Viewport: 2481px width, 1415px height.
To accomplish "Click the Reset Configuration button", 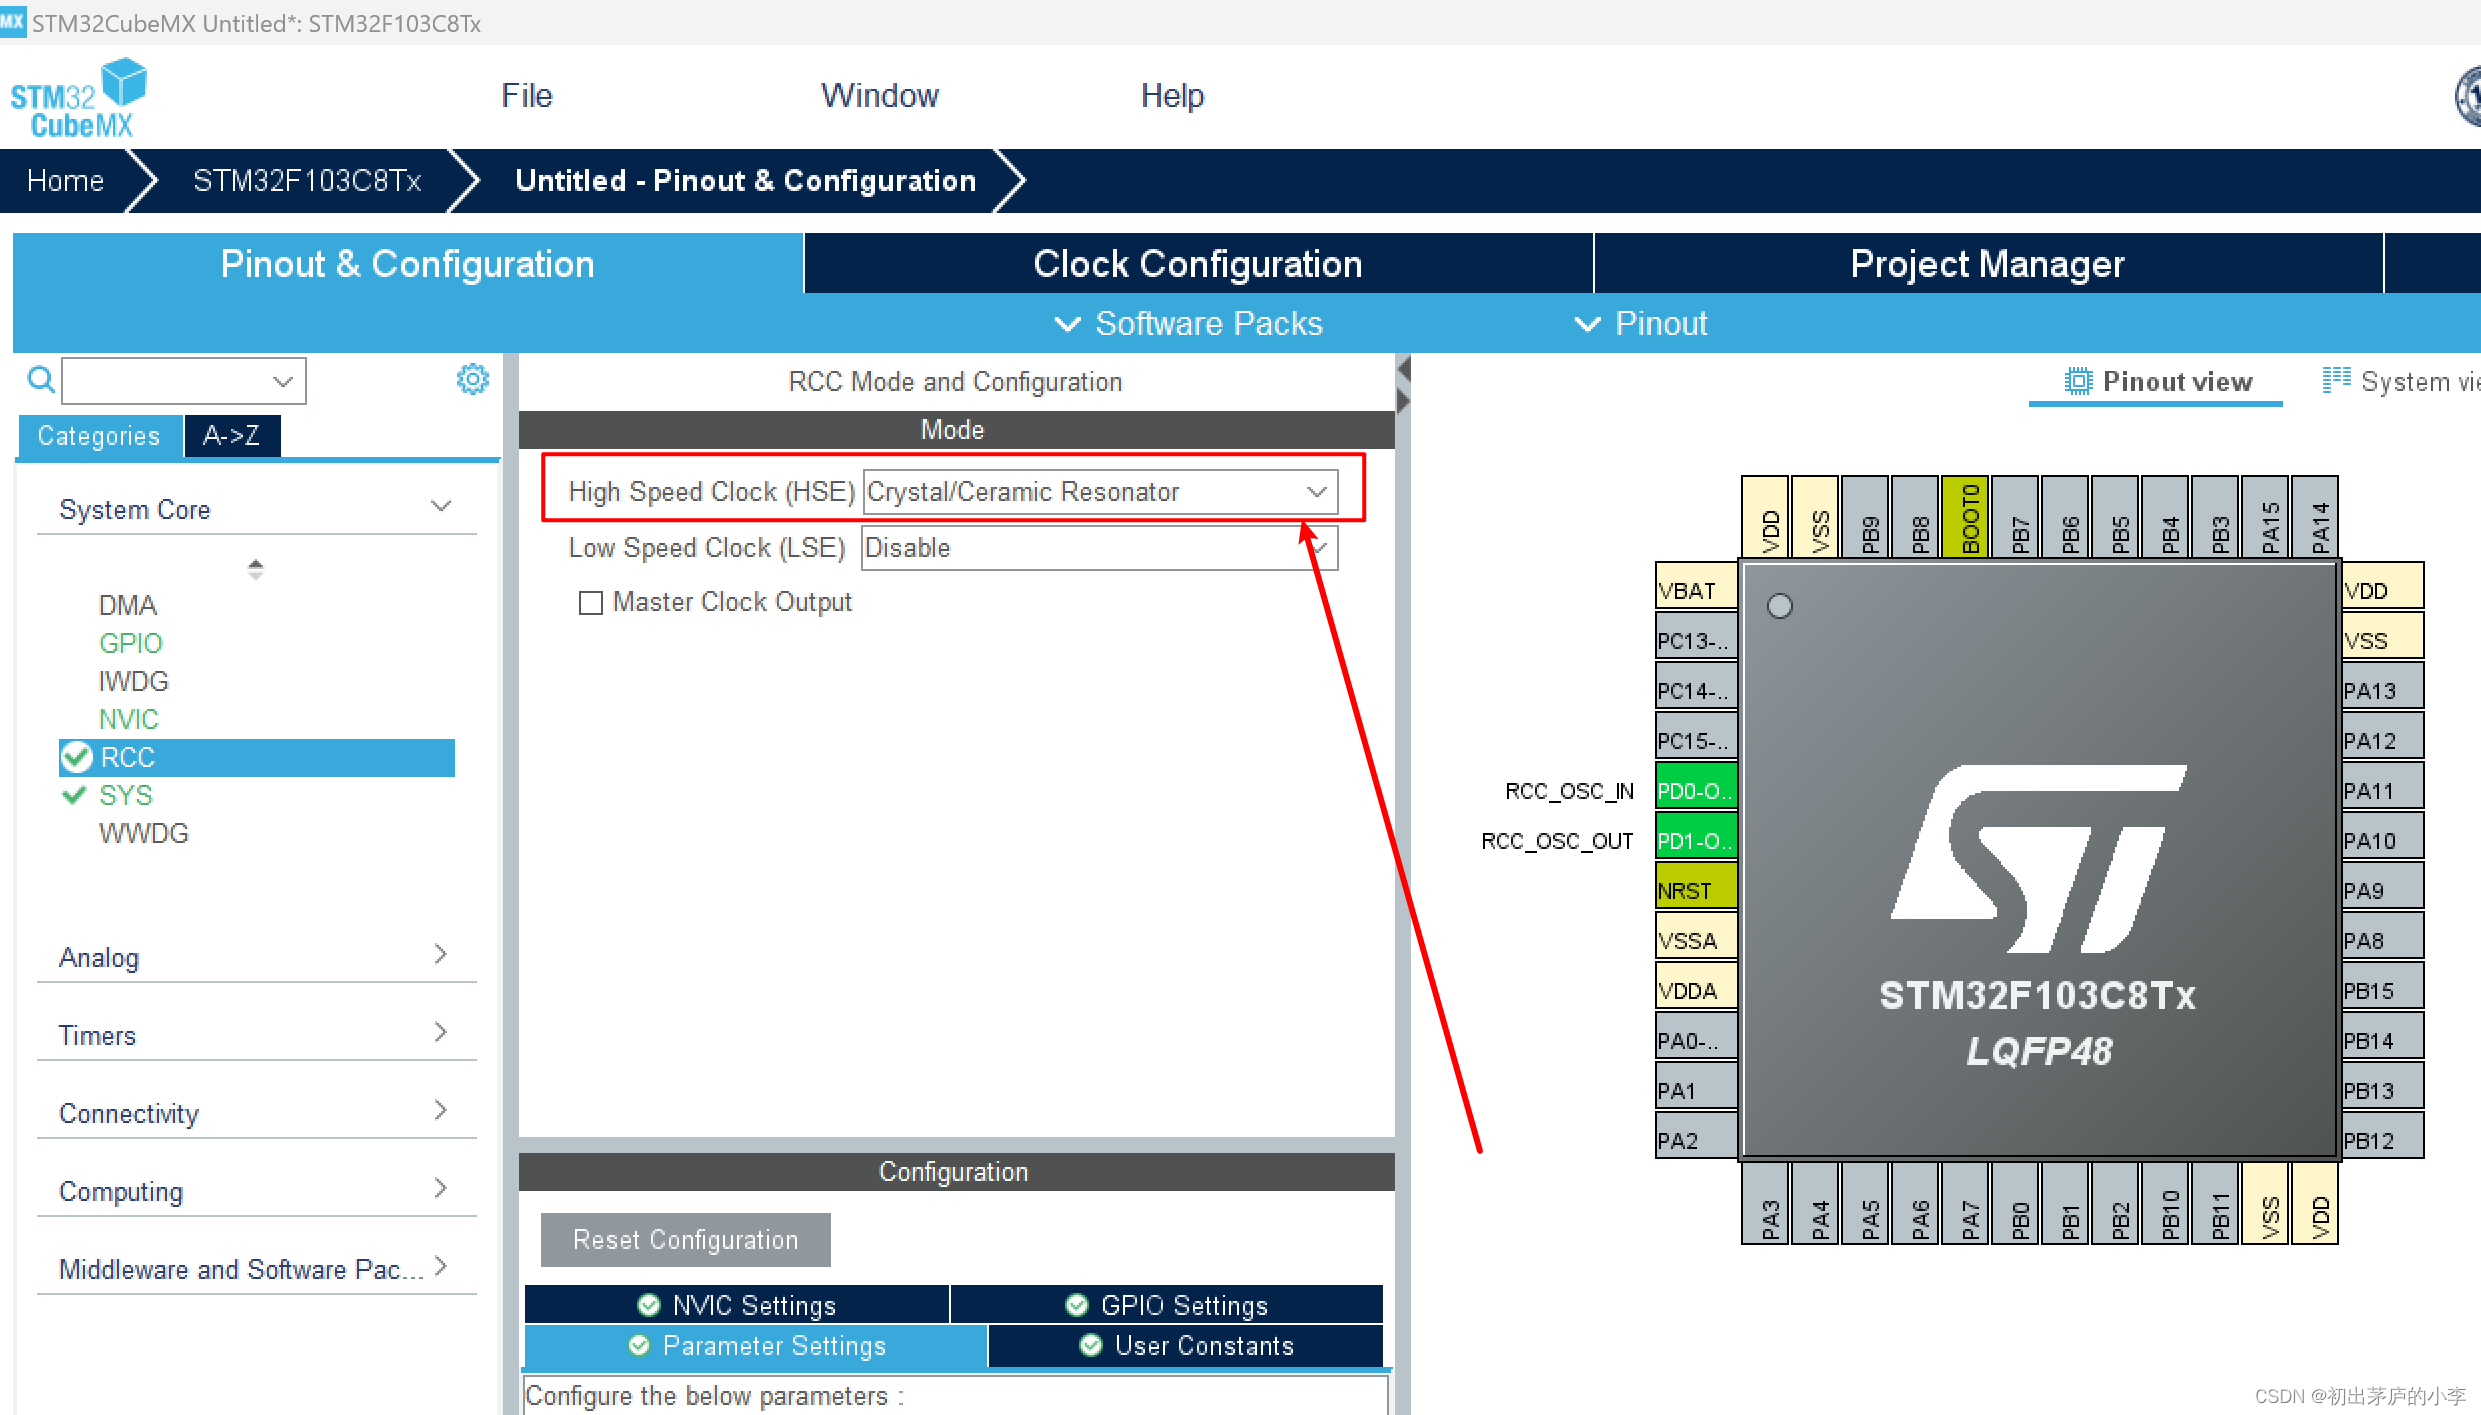I will (683, 1239).
